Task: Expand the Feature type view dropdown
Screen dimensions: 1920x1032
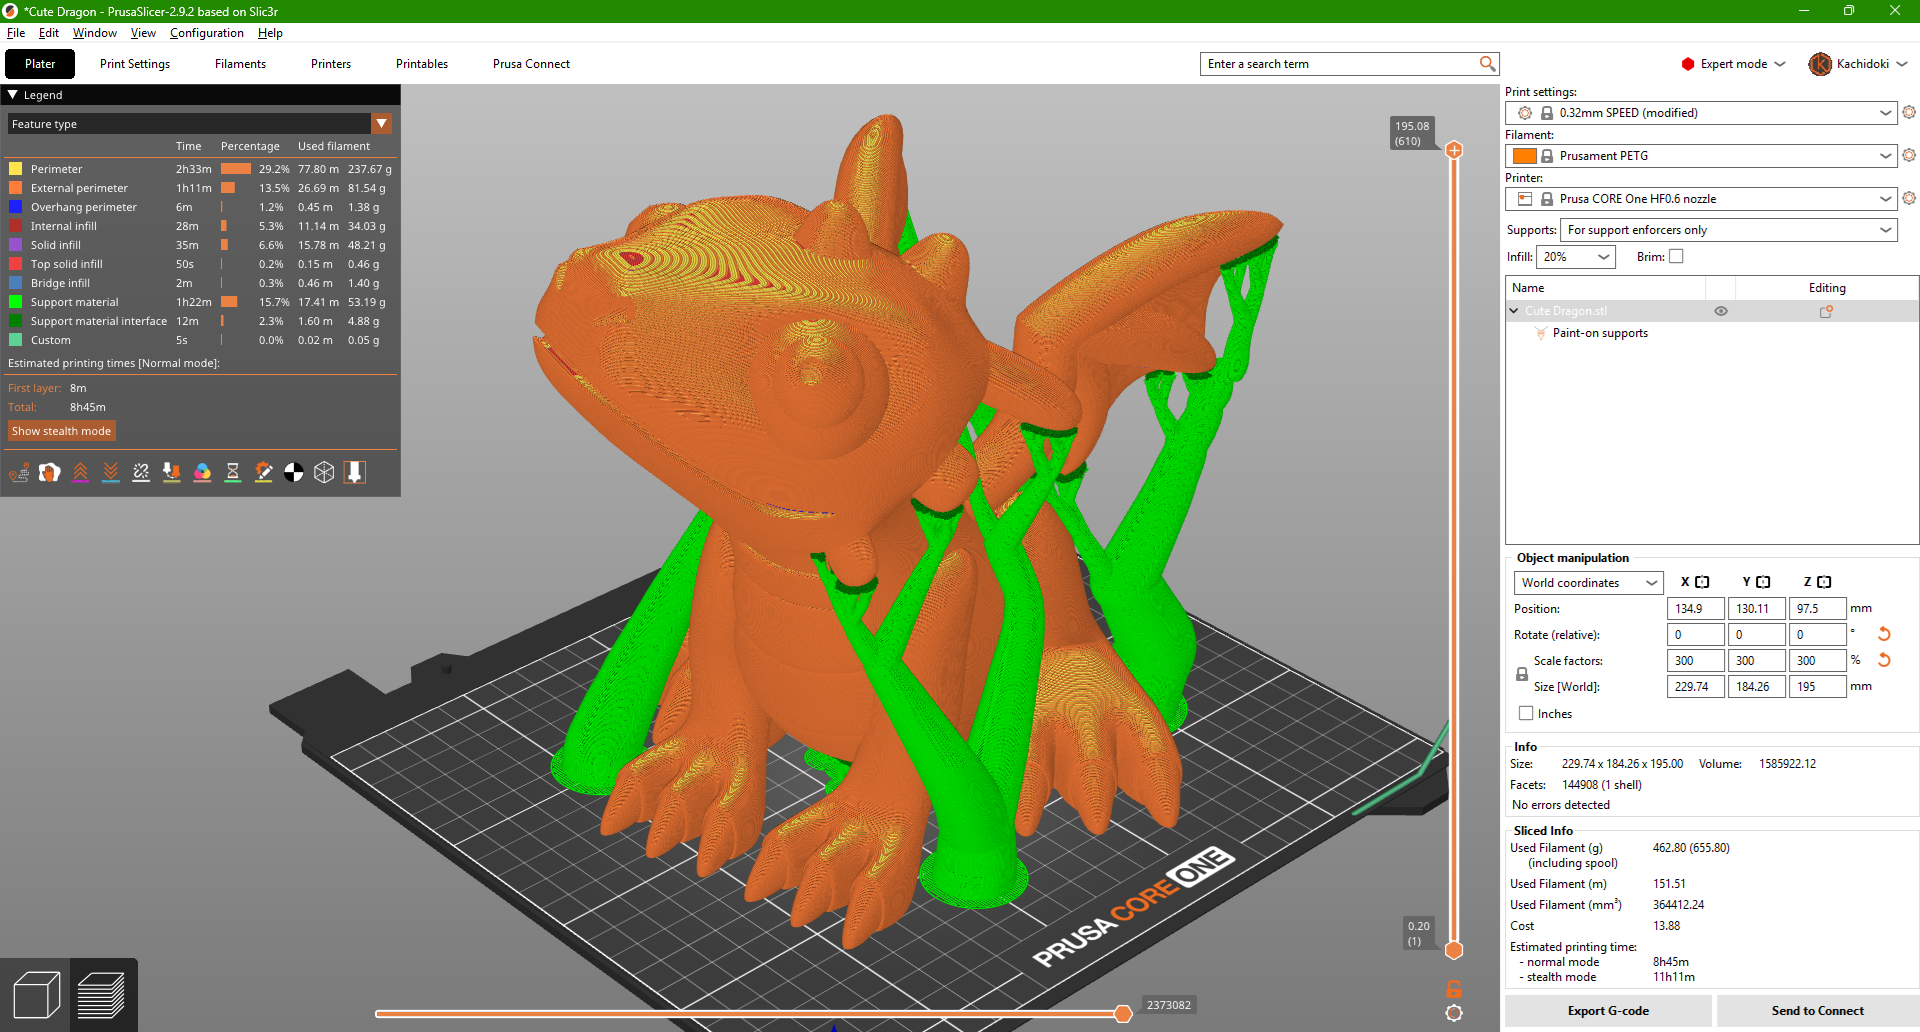Action: 381,124
